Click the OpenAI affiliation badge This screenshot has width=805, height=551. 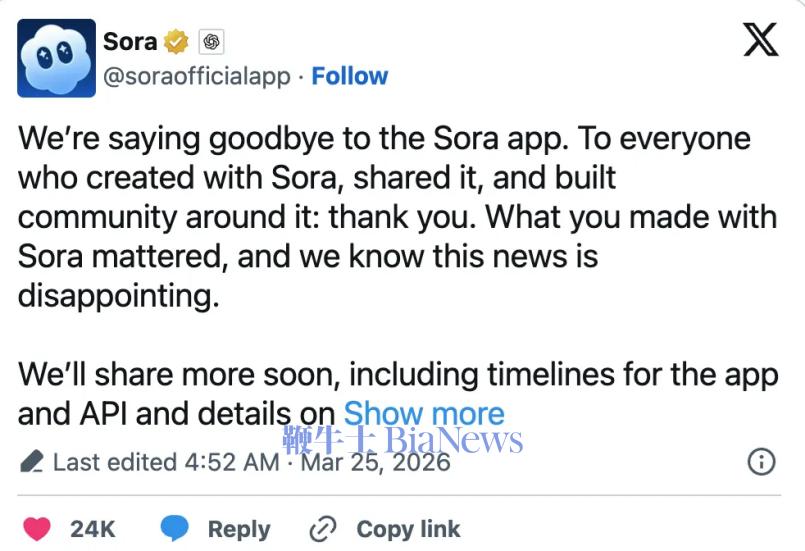(210, 42)
